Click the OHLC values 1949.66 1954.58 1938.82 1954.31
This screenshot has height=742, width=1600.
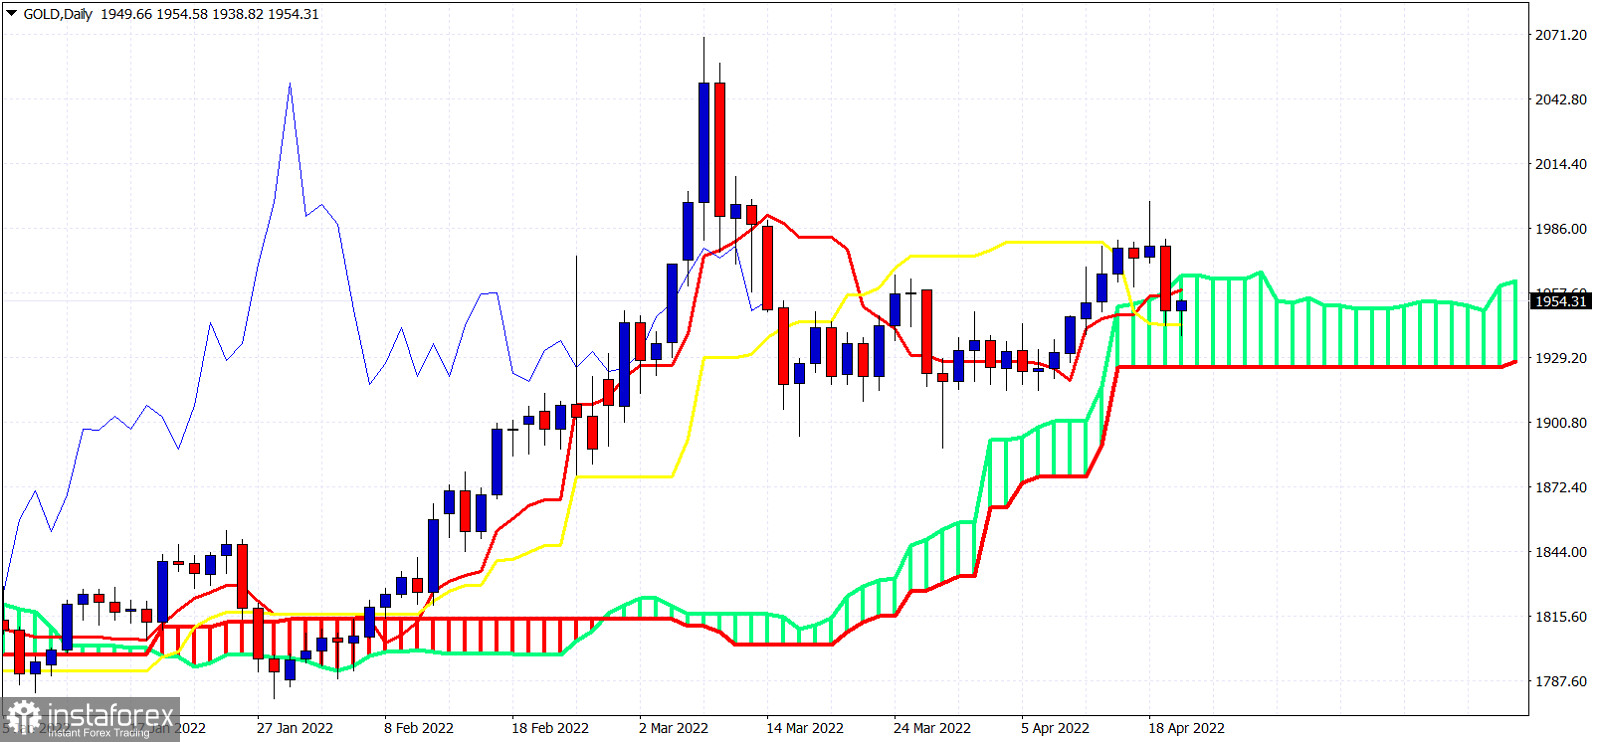209,14
